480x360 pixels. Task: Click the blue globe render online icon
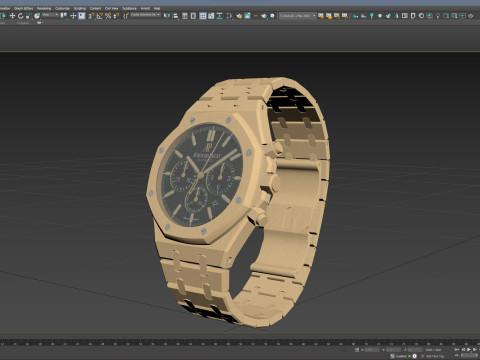(272, 16)
